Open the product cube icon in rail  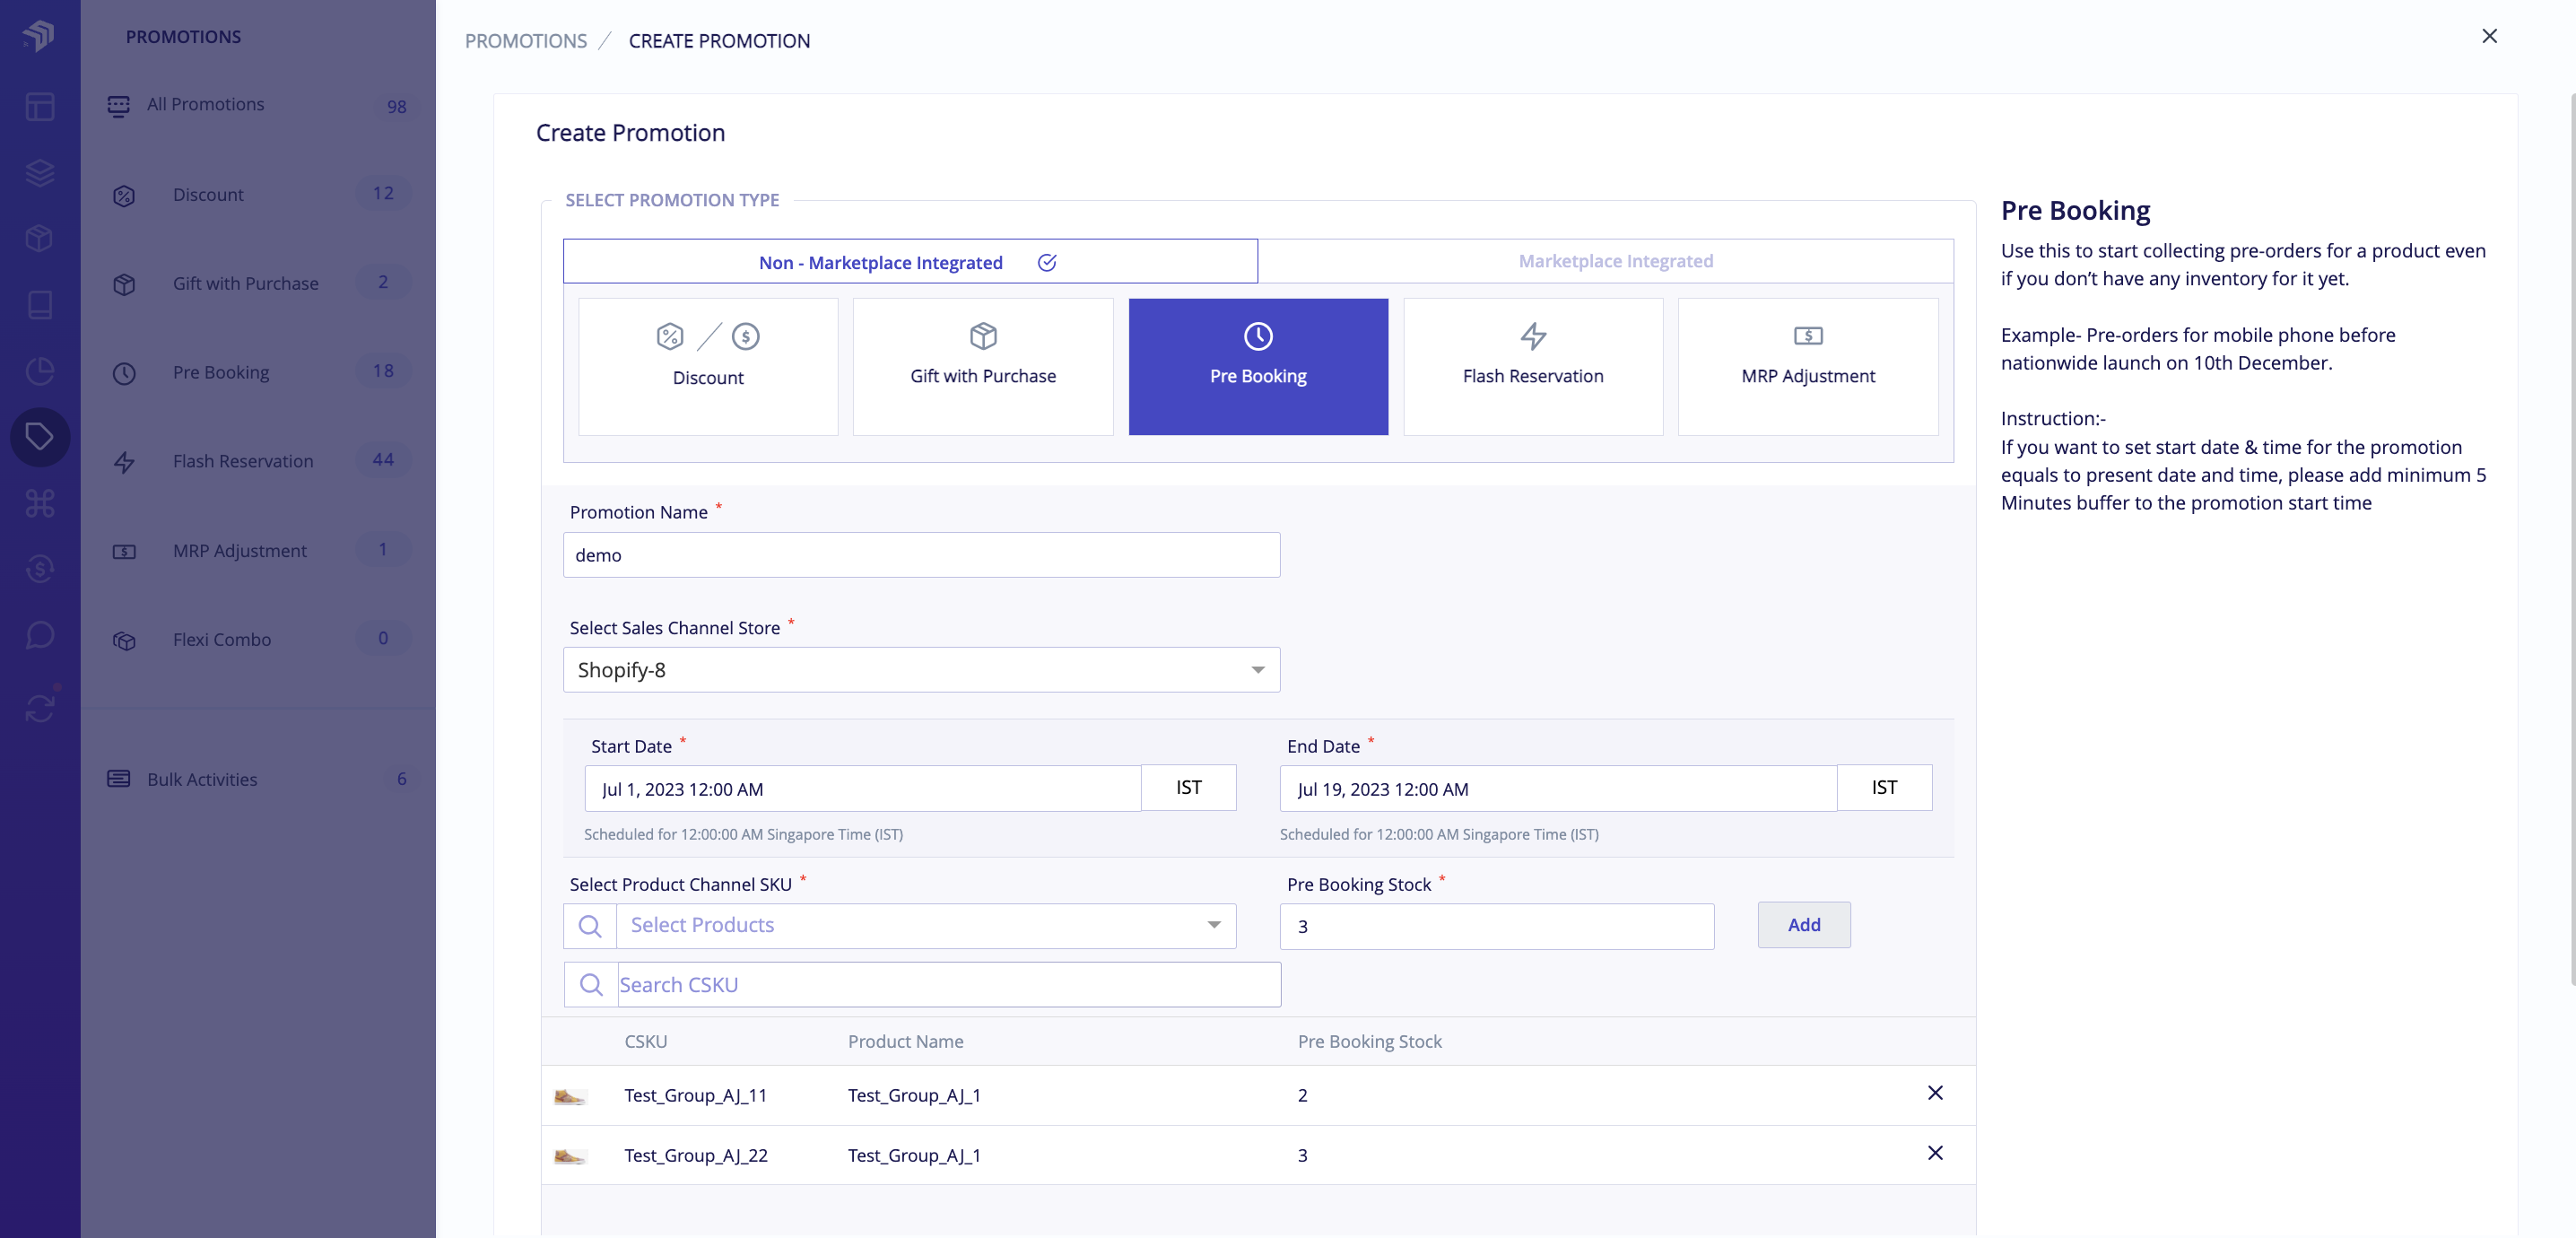pyautogui.click(x=39, y=239)
